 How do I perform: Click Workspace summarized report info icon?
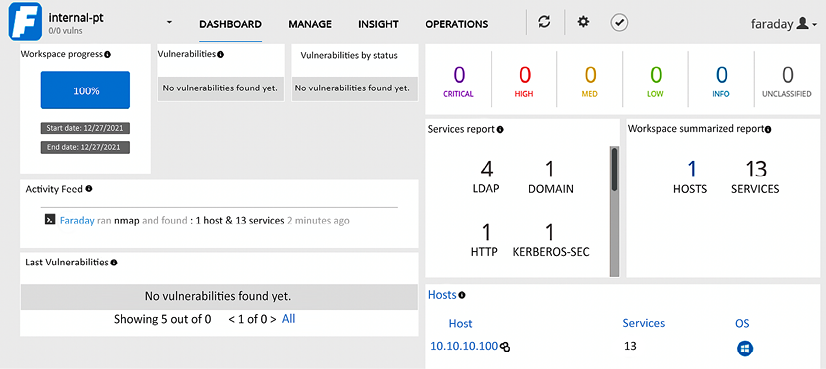(768, 129)
